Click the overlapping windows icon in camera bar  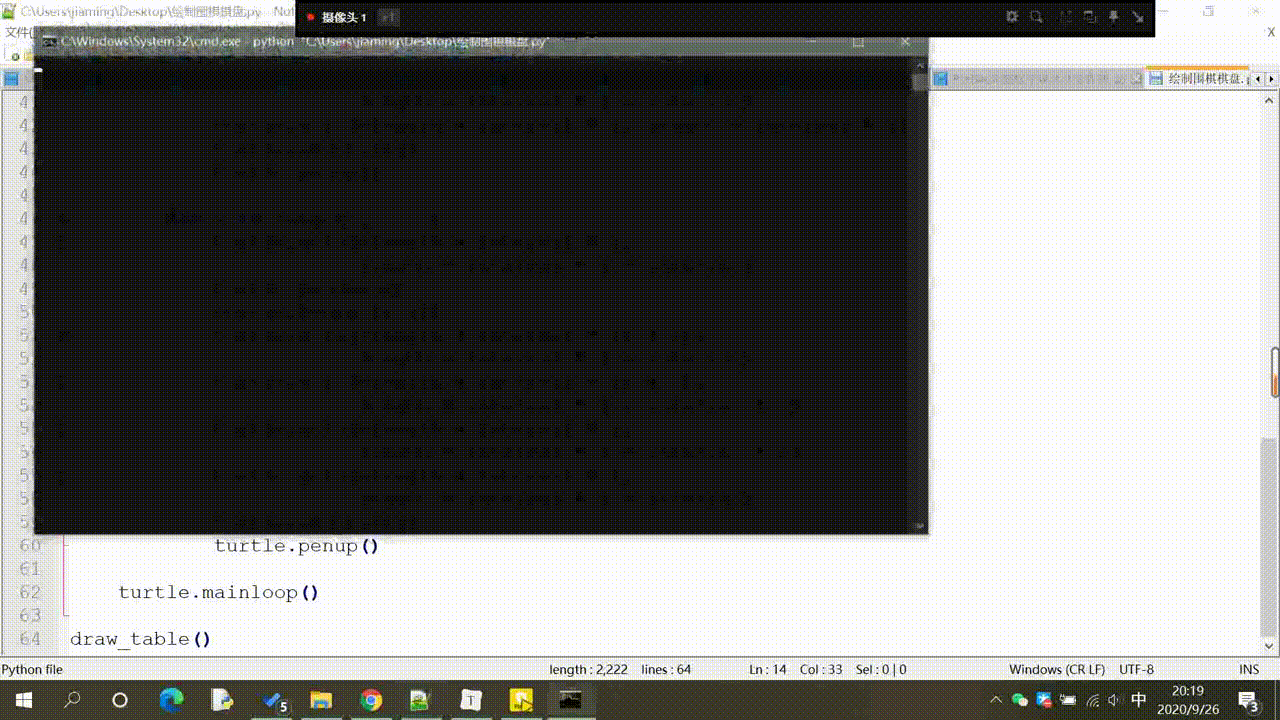[1089, 17]
